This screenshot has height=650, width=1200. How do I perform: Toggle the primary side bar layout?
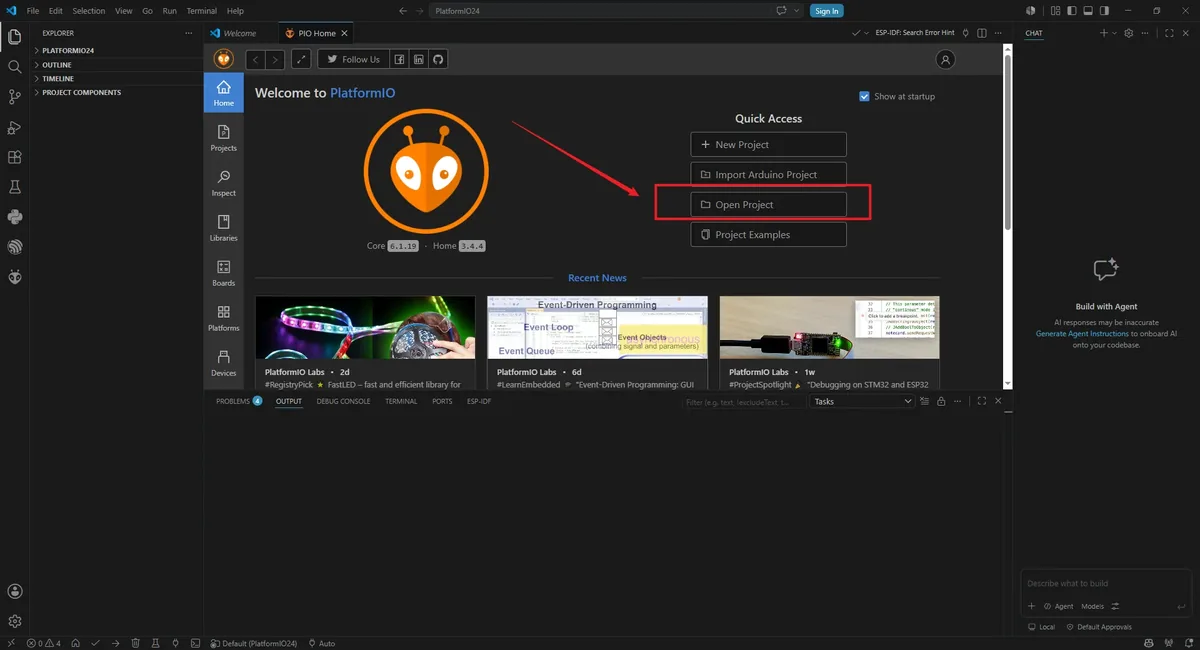1072,10
